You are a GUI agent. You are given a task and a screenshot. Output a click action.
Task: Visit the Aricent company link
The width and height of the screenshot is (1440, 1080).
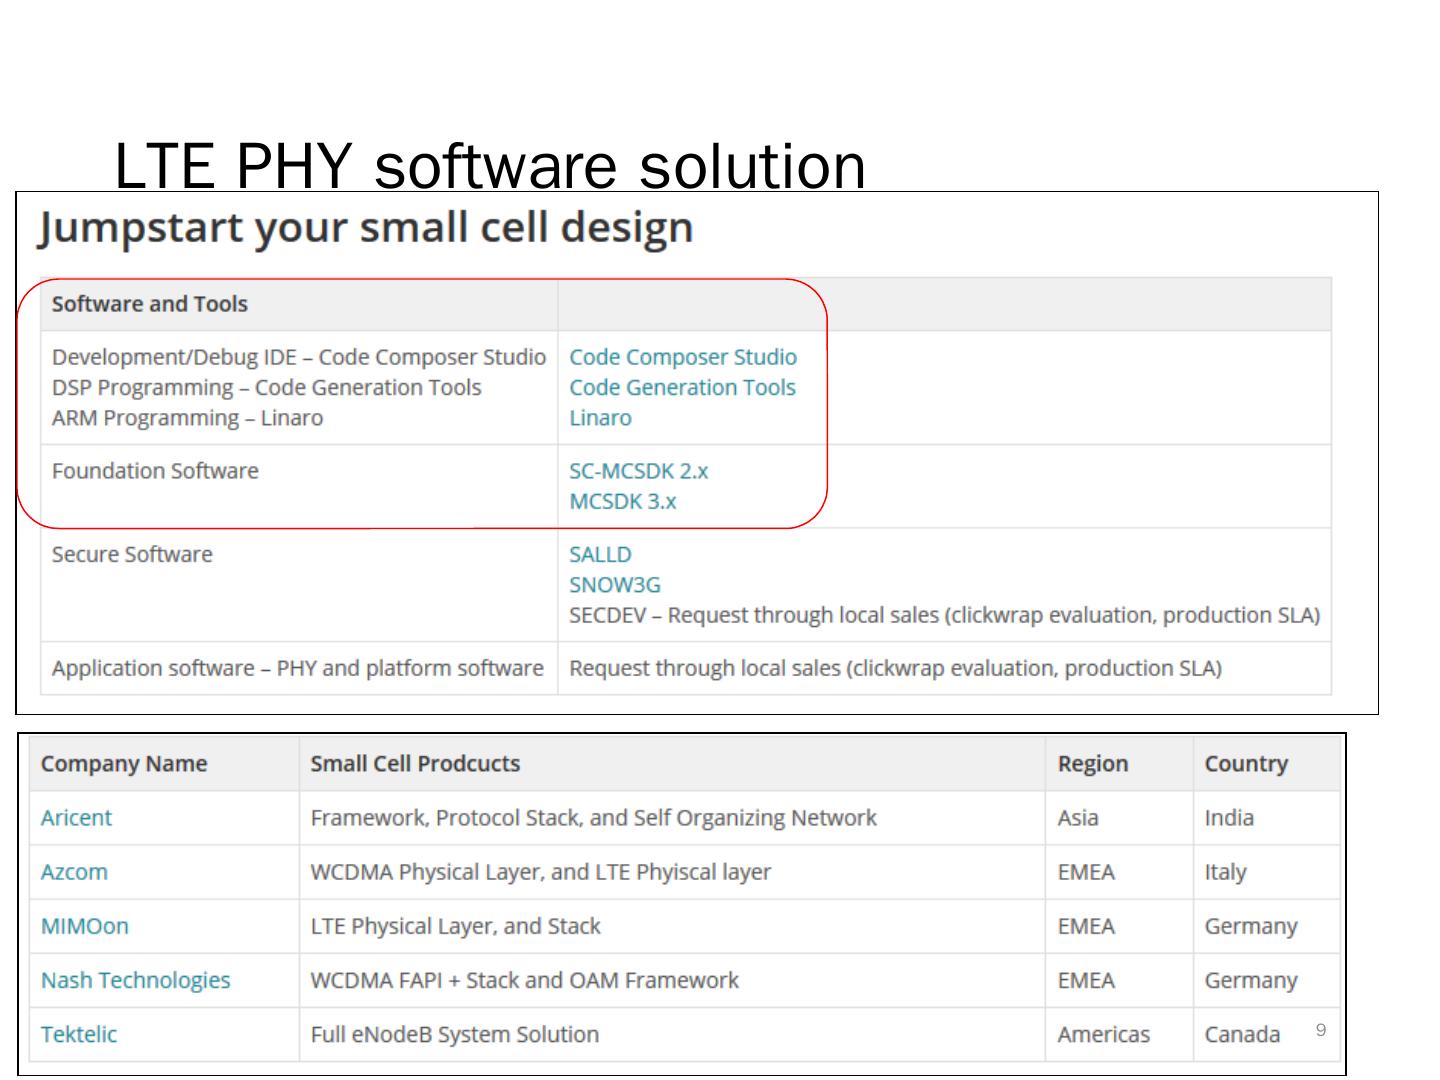click(76, 817)
